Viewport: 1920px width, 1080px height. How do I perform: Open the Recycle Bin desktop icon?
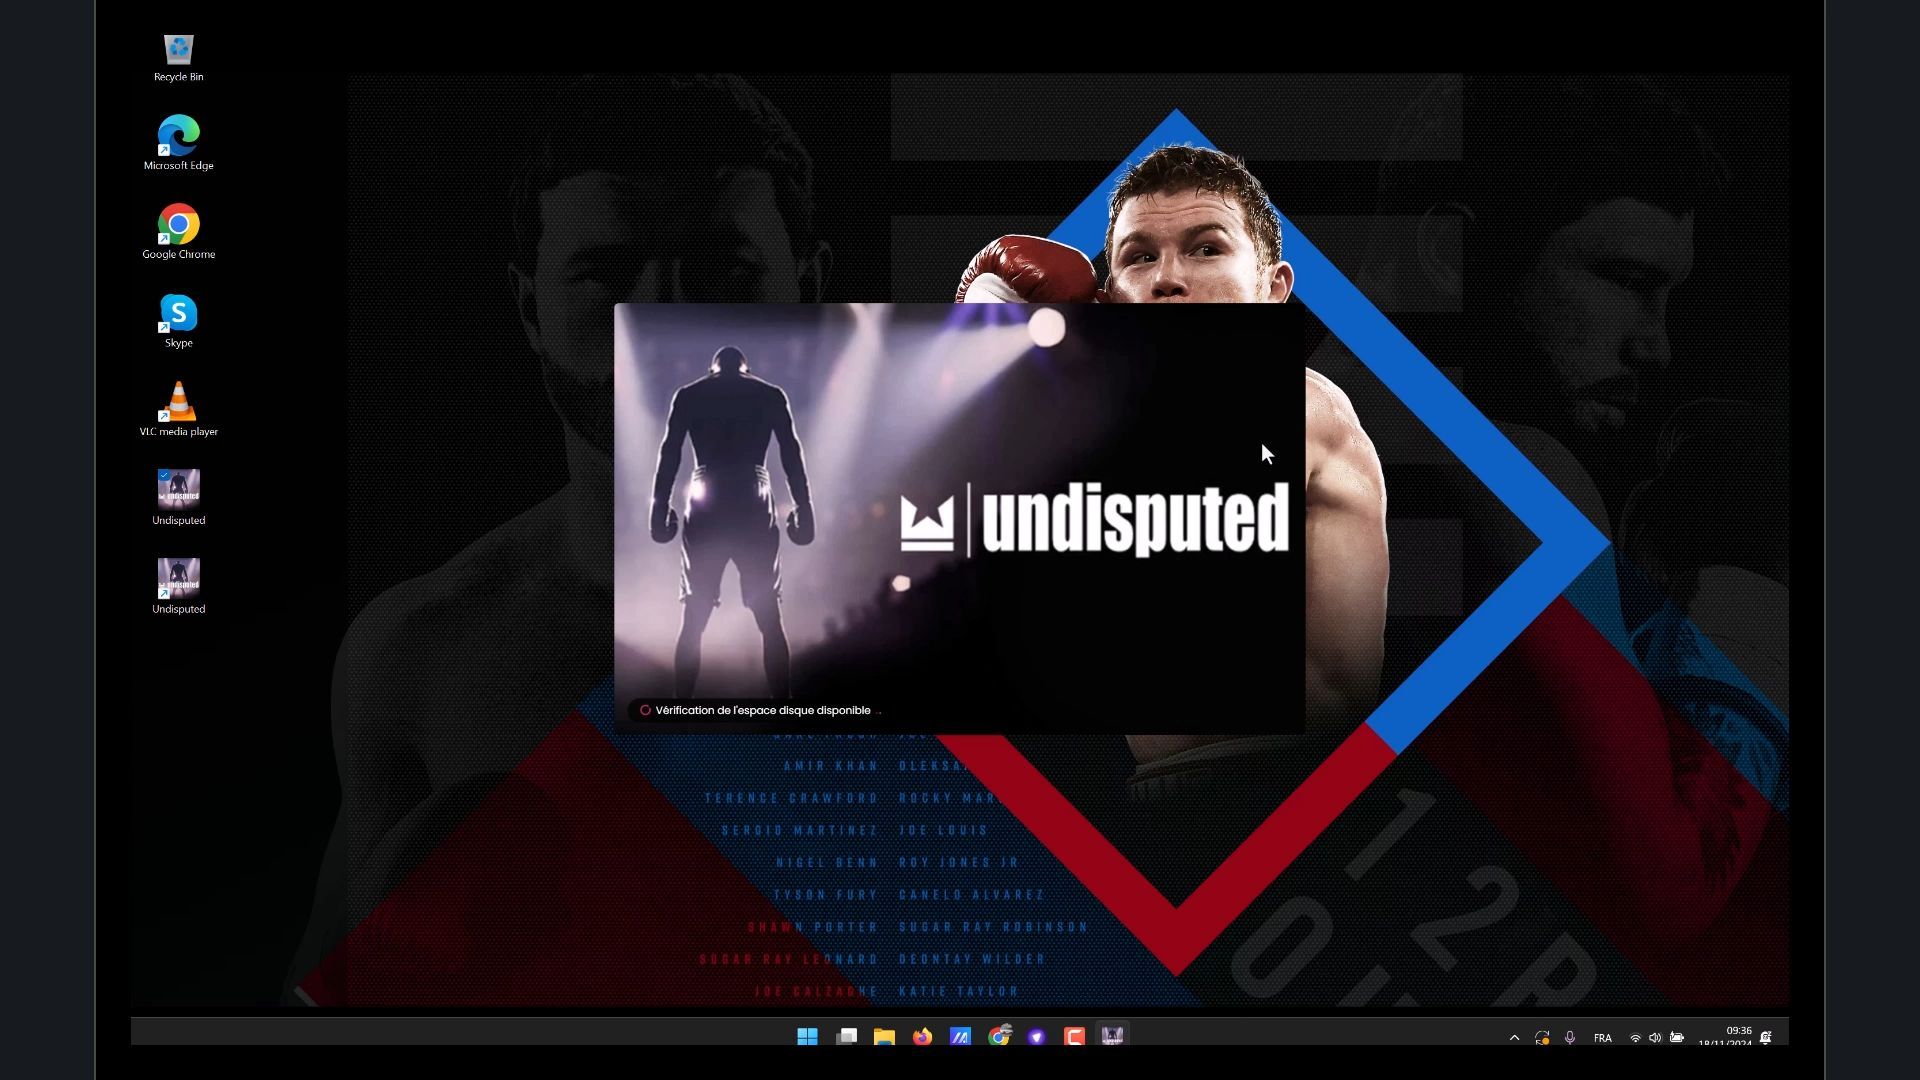pyautogui.click(x=178, y=57)
